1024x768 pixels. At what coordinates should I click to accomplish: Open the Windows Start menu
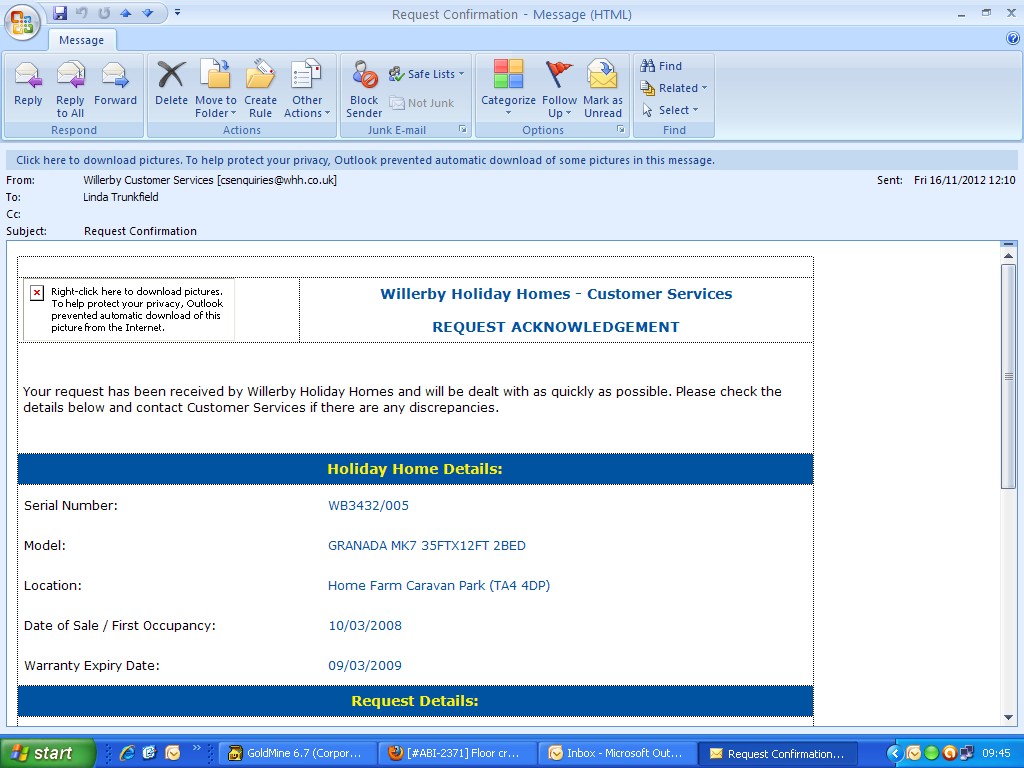click(x=47, y=753)
